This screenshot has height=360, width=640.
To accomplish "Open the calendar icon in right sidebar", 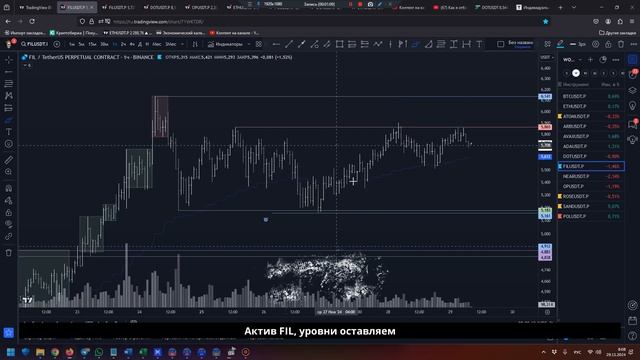I will [632, 321].
